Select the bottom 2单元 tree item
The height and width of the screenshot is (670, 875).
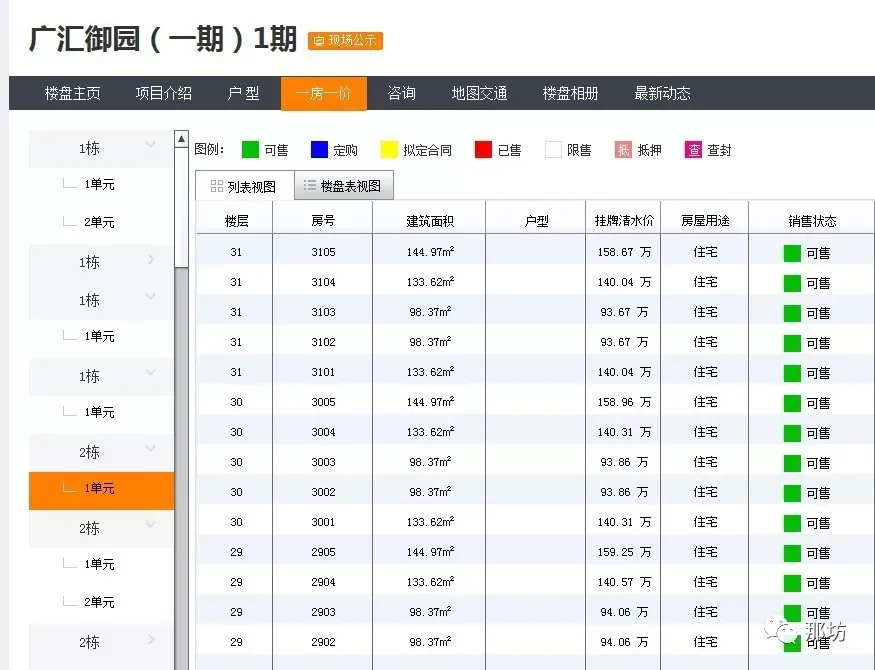pos(99,602)
